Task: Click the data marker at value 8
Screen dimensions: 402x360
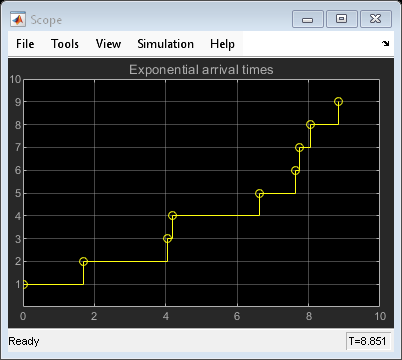Action: click(310, 125)
